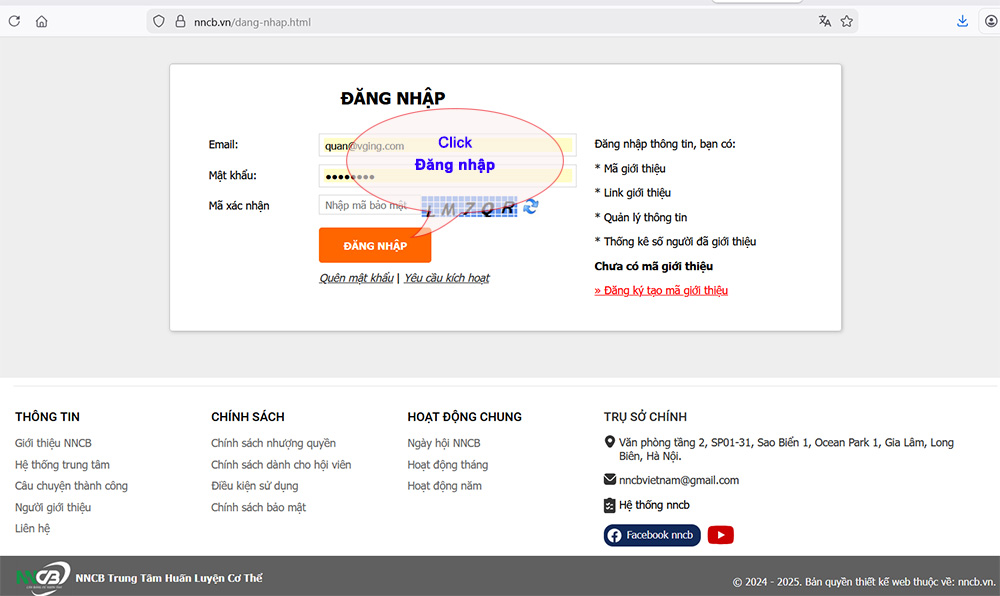Viewport: 1000px width, 596px height.
Task: Click the padlock site security icon
Action: [180, 21]
